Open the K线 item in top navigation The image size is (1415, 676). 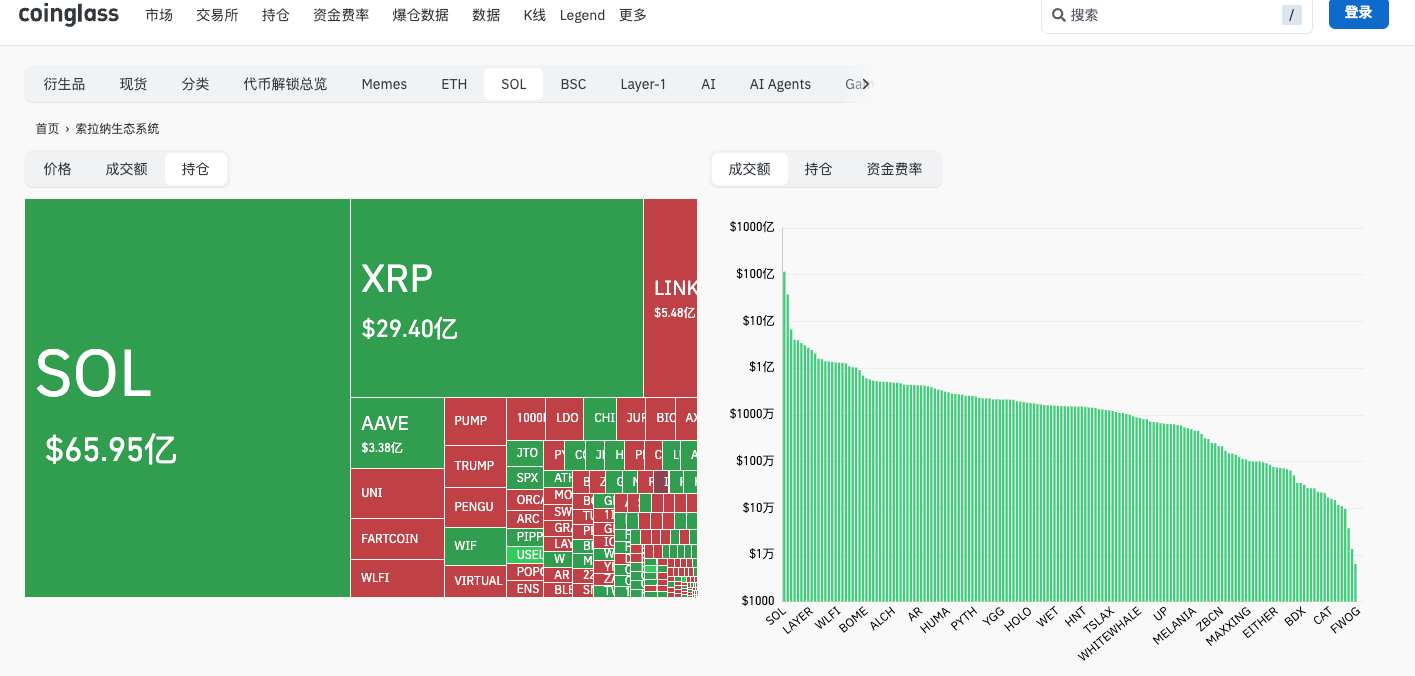point(535,15)
